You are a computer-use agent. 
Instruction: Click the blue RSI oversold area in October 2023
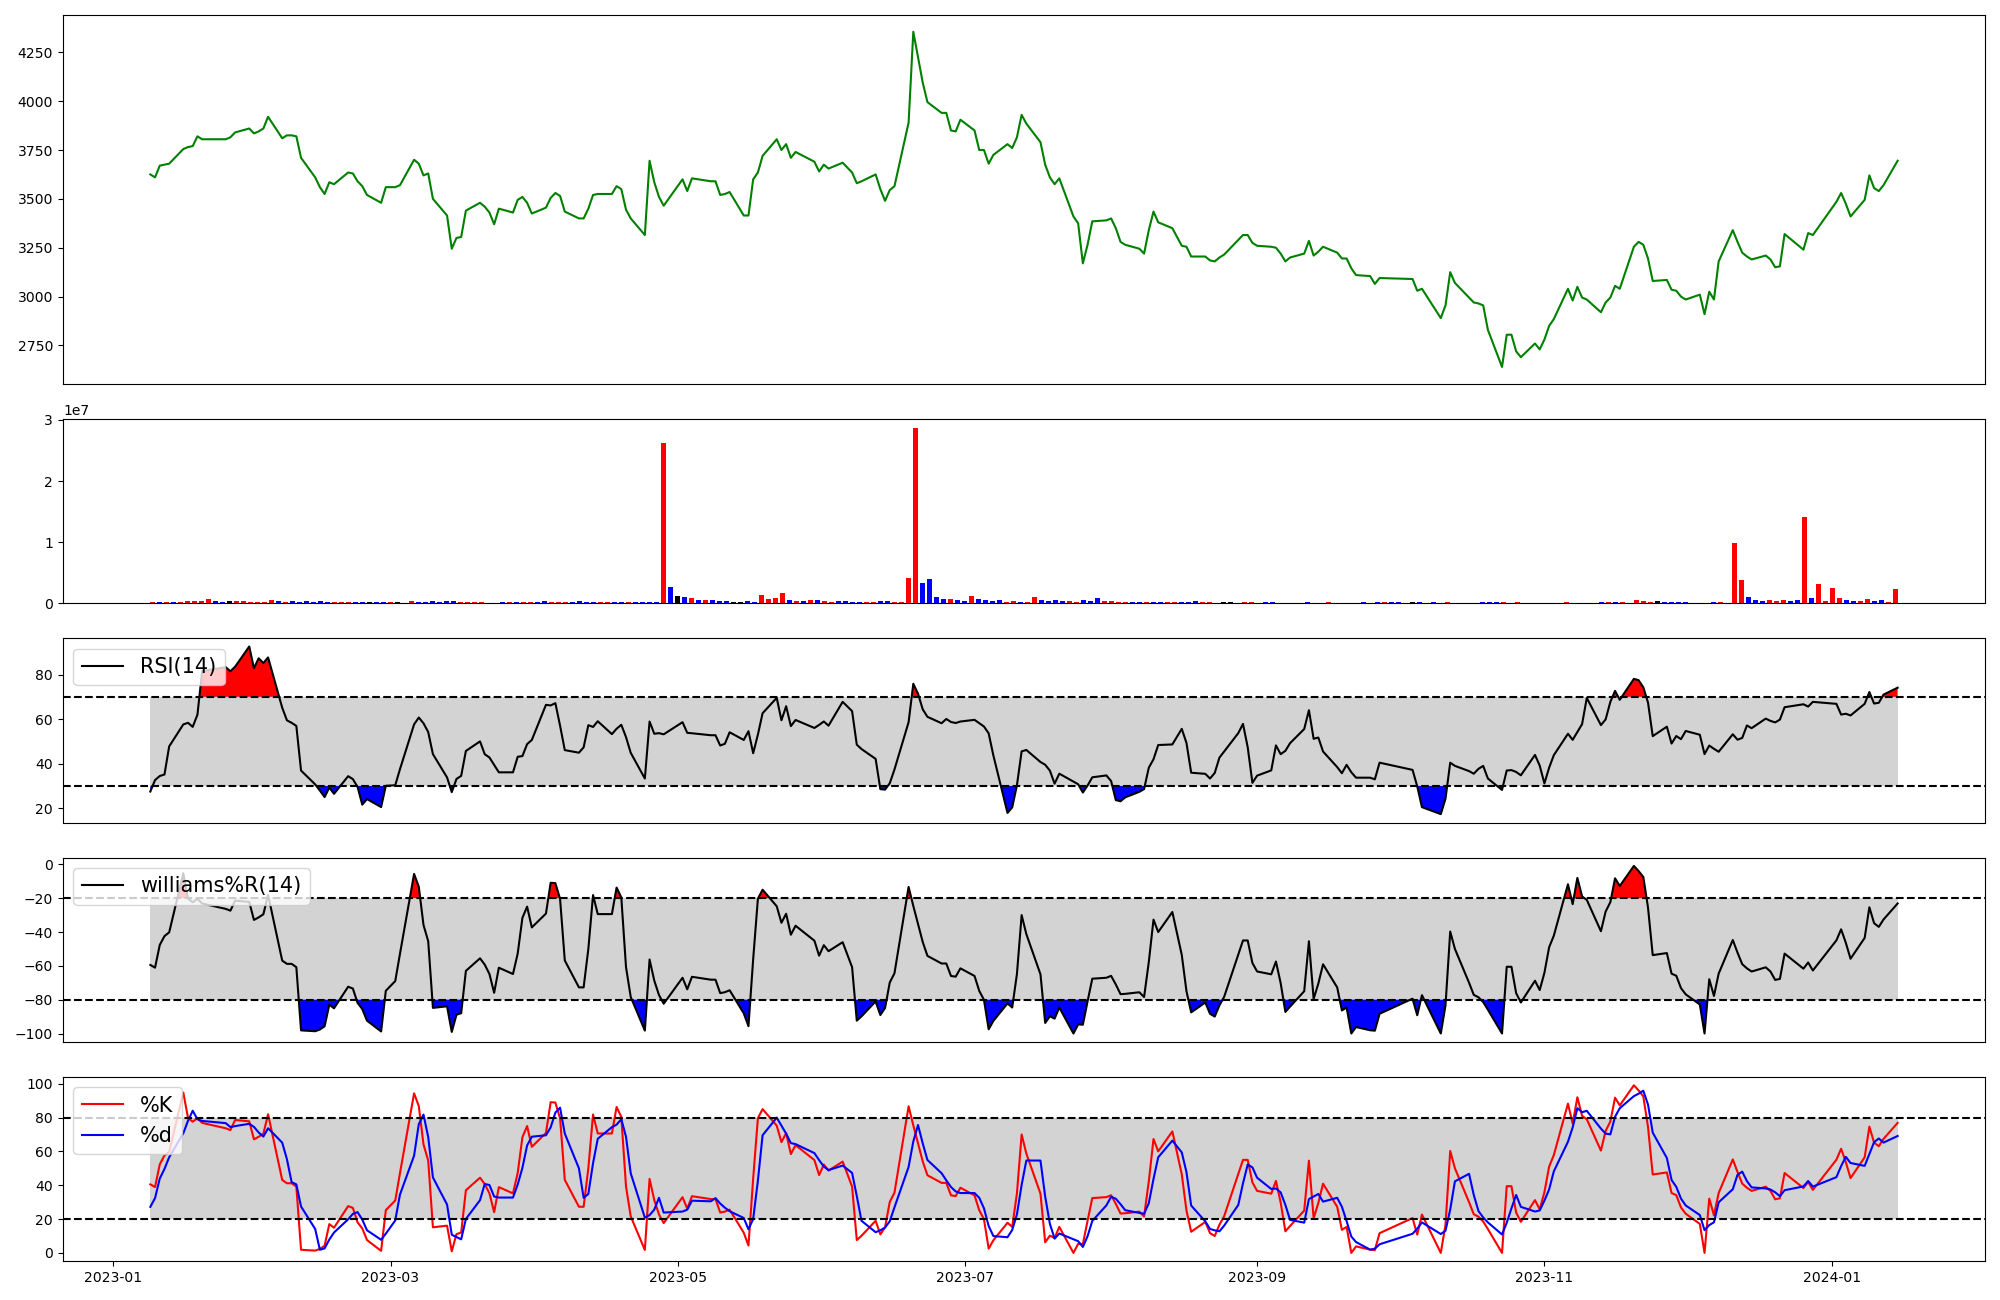1432,798
